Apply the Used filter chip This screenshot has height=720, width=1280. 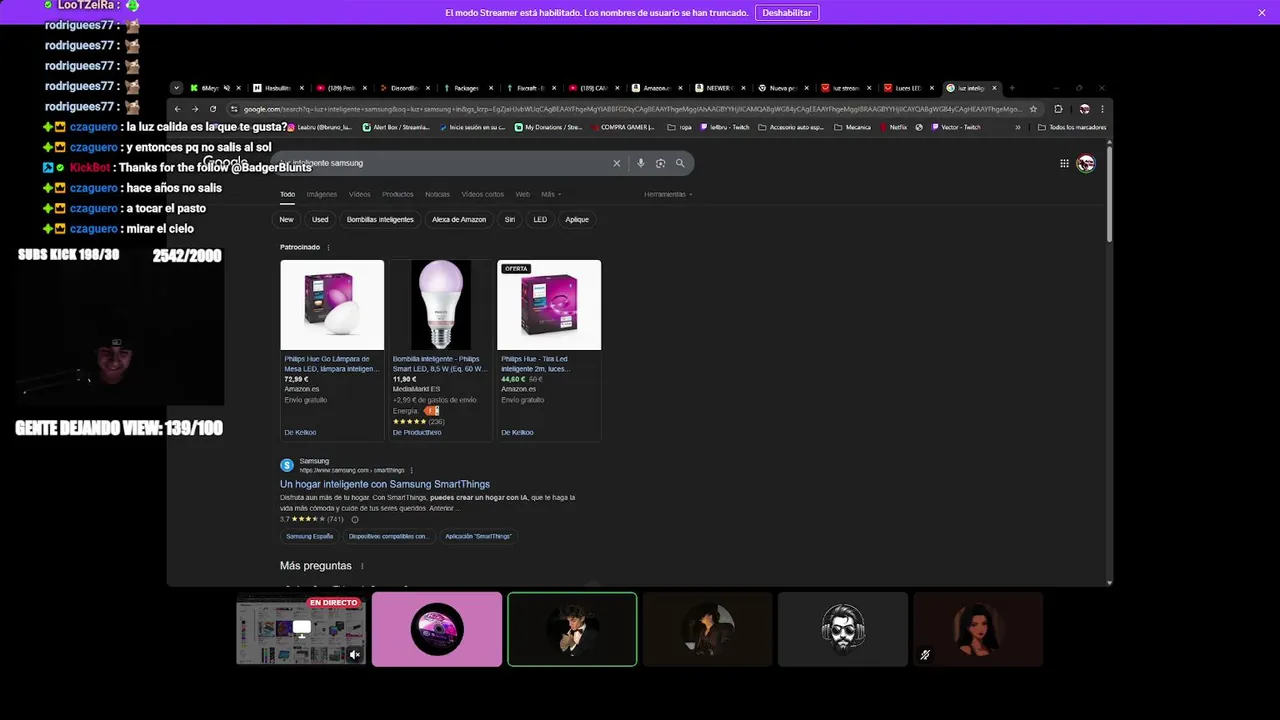click(320, 219)
